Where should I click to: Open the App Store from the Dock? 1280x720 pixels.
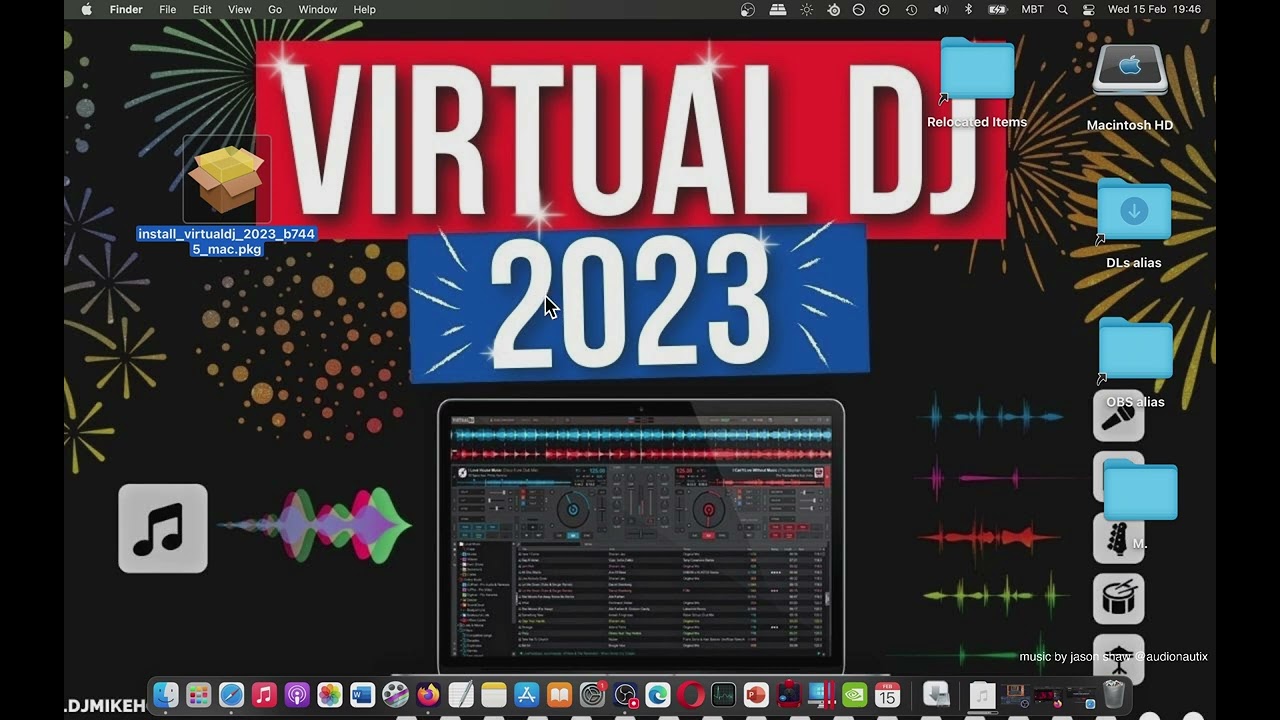[527, 694]
